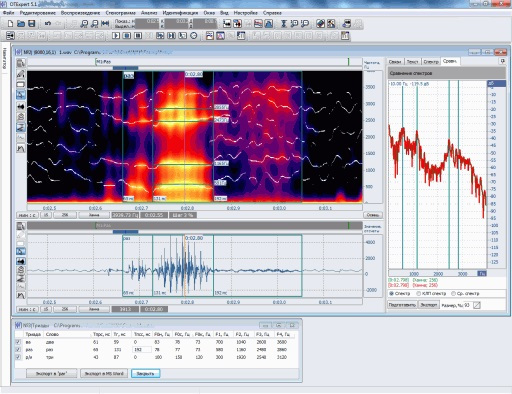Open the Воспроизведение menu
512x394 pixels.
[x=80, y=13]
